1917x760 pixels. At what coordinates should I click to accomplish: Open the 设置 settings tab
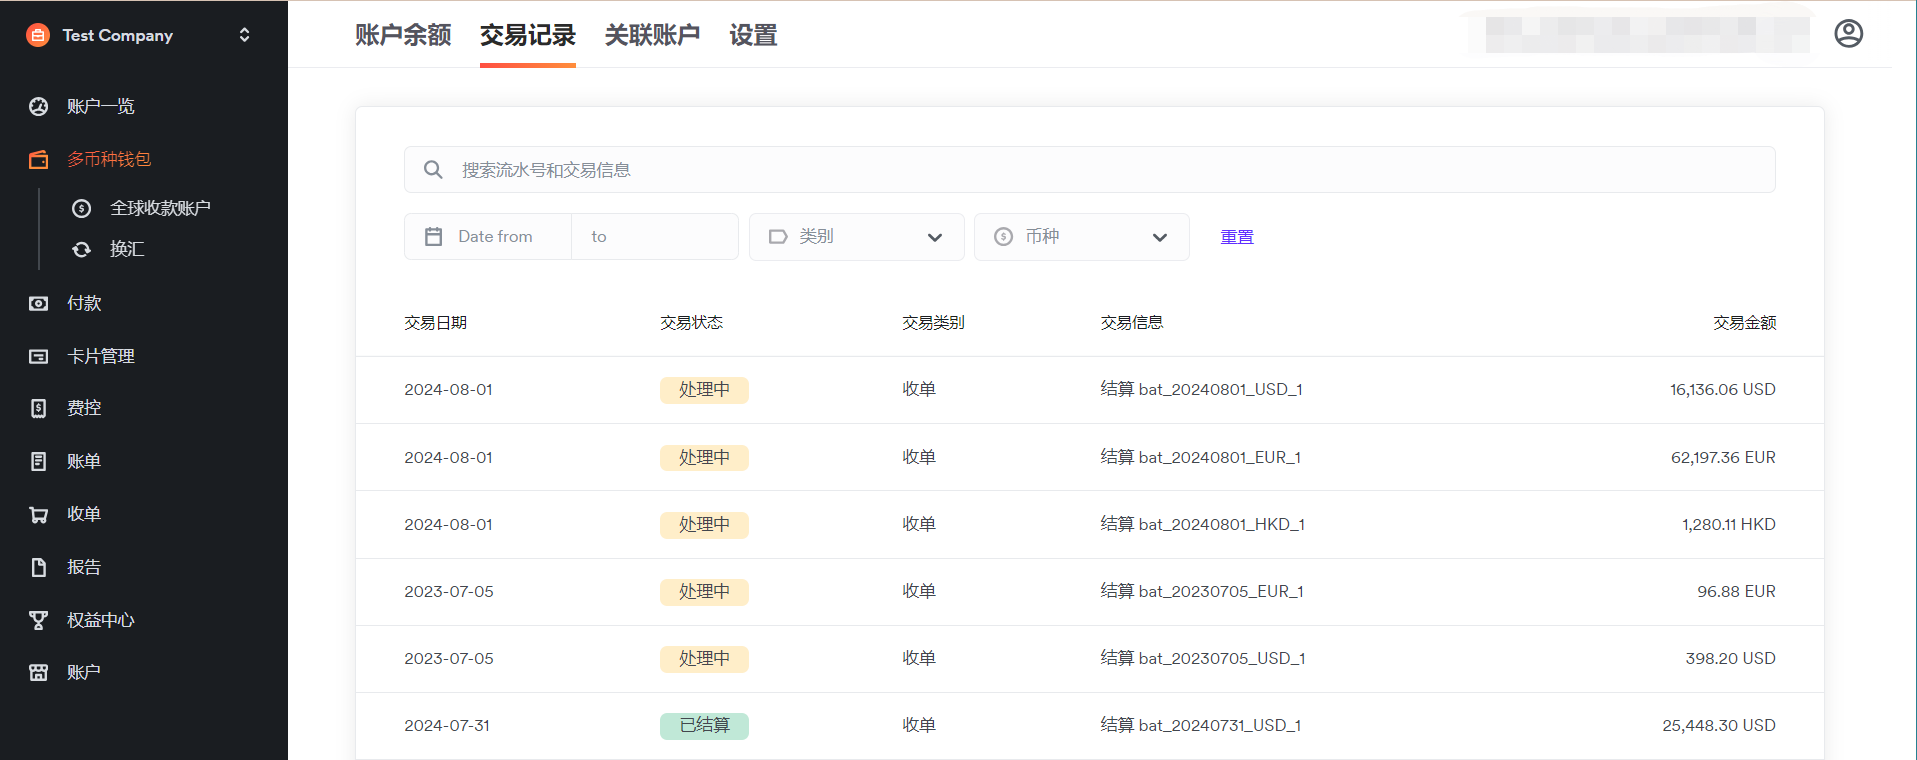[753, 35]
